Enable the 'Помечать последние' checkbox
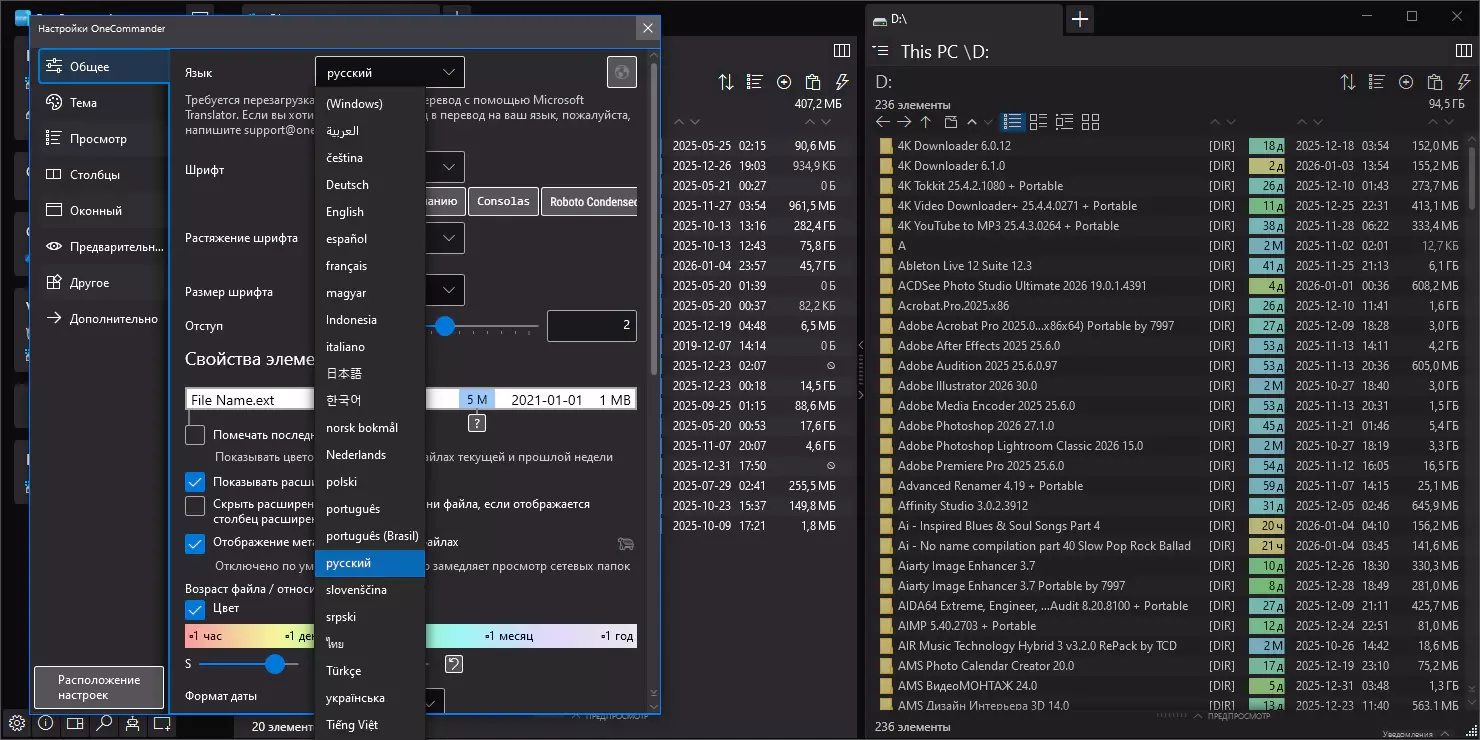Viewport: 1480px width, 740px height. [195, 435]
